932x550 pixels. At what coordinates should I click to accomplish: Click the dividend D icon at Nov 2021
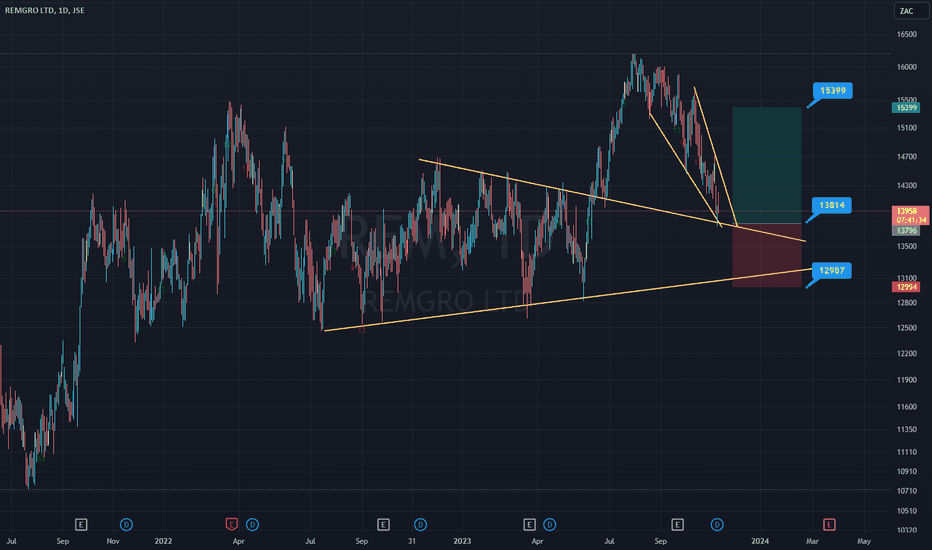click(x=126, y=524)
